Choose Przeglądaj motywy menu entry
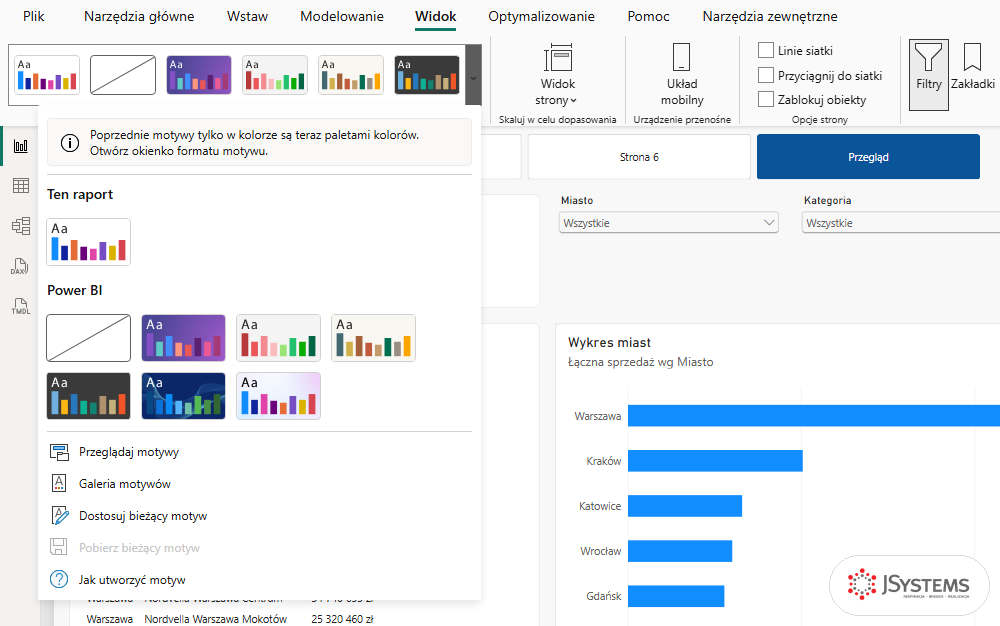1000x626 pixels. [x=129, y=452]
